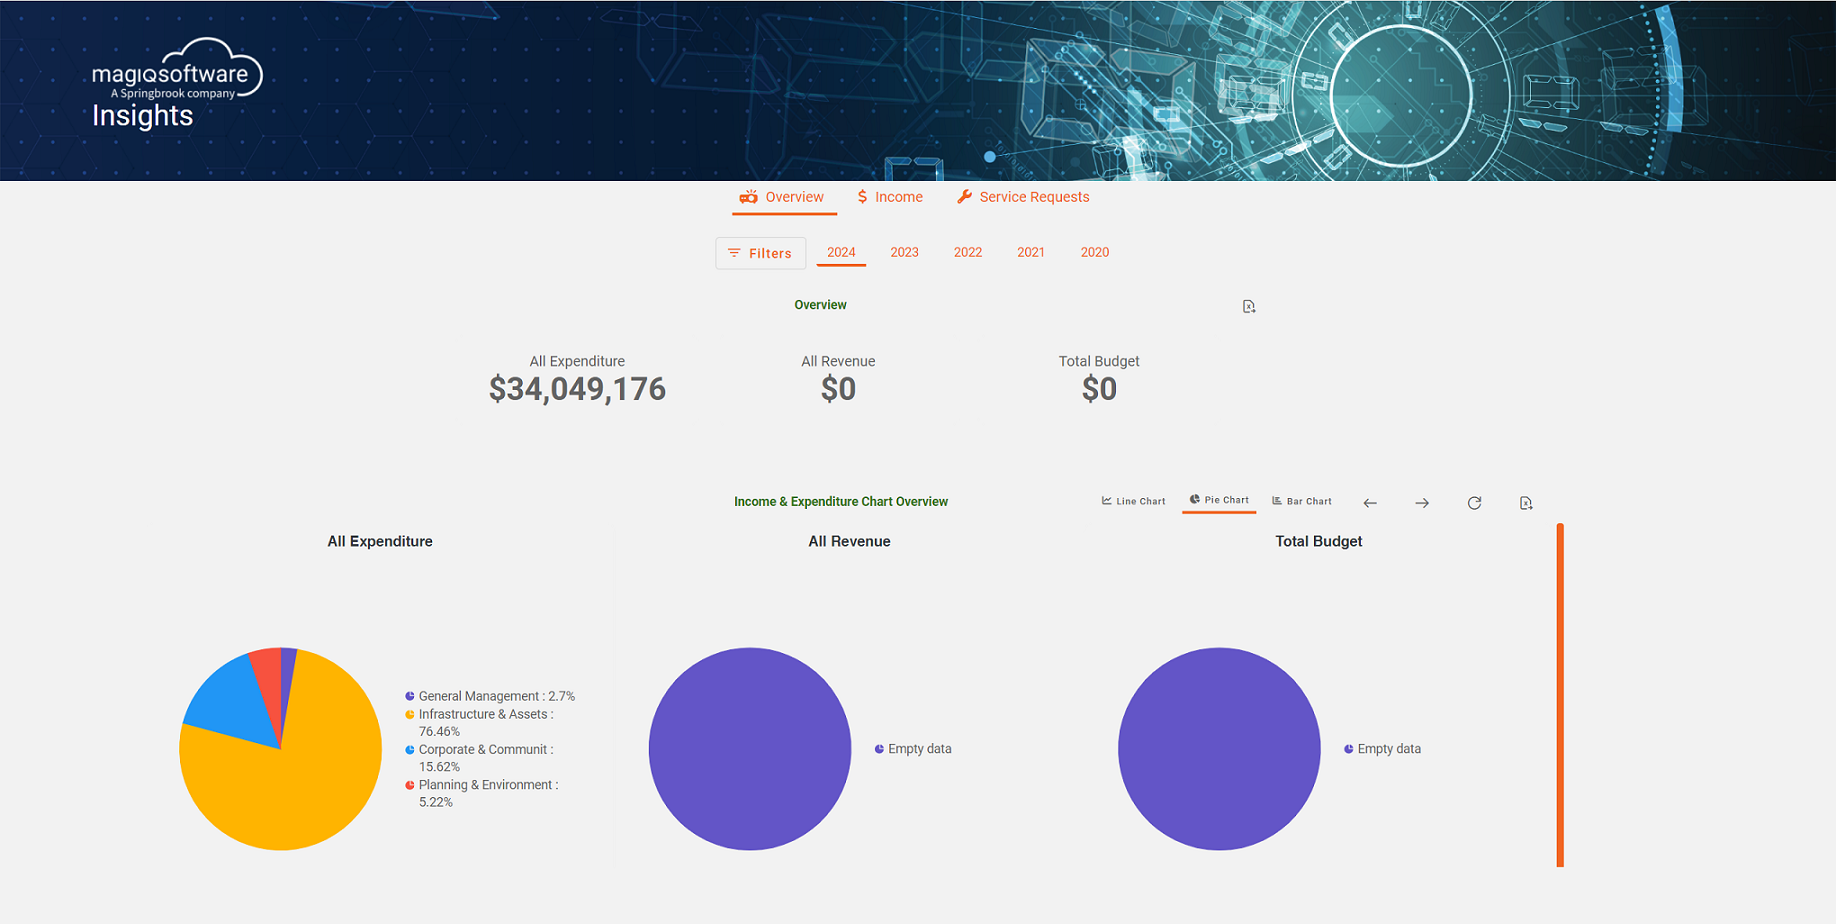
Task: Export the Overview section to Excel
Action: pos(1248,306)
